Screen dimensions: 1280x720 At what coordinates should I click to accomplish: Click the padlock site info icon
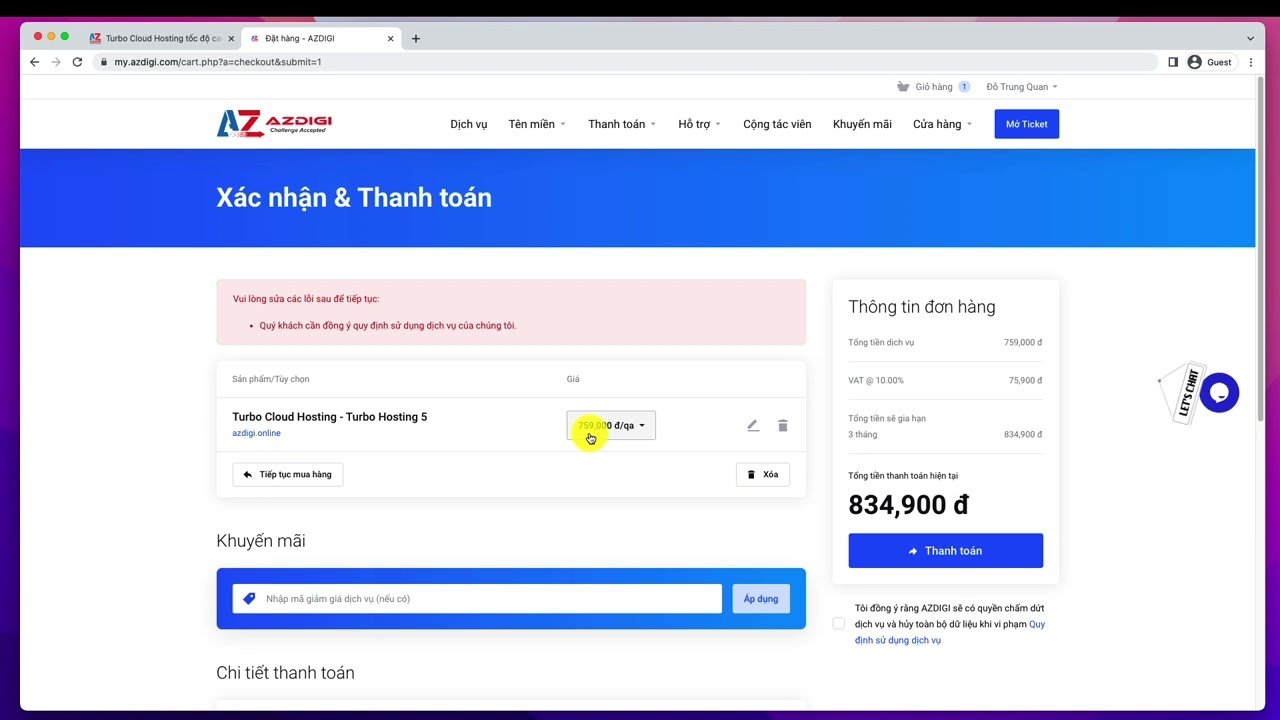pyautogui.click(x=104, y=62)
